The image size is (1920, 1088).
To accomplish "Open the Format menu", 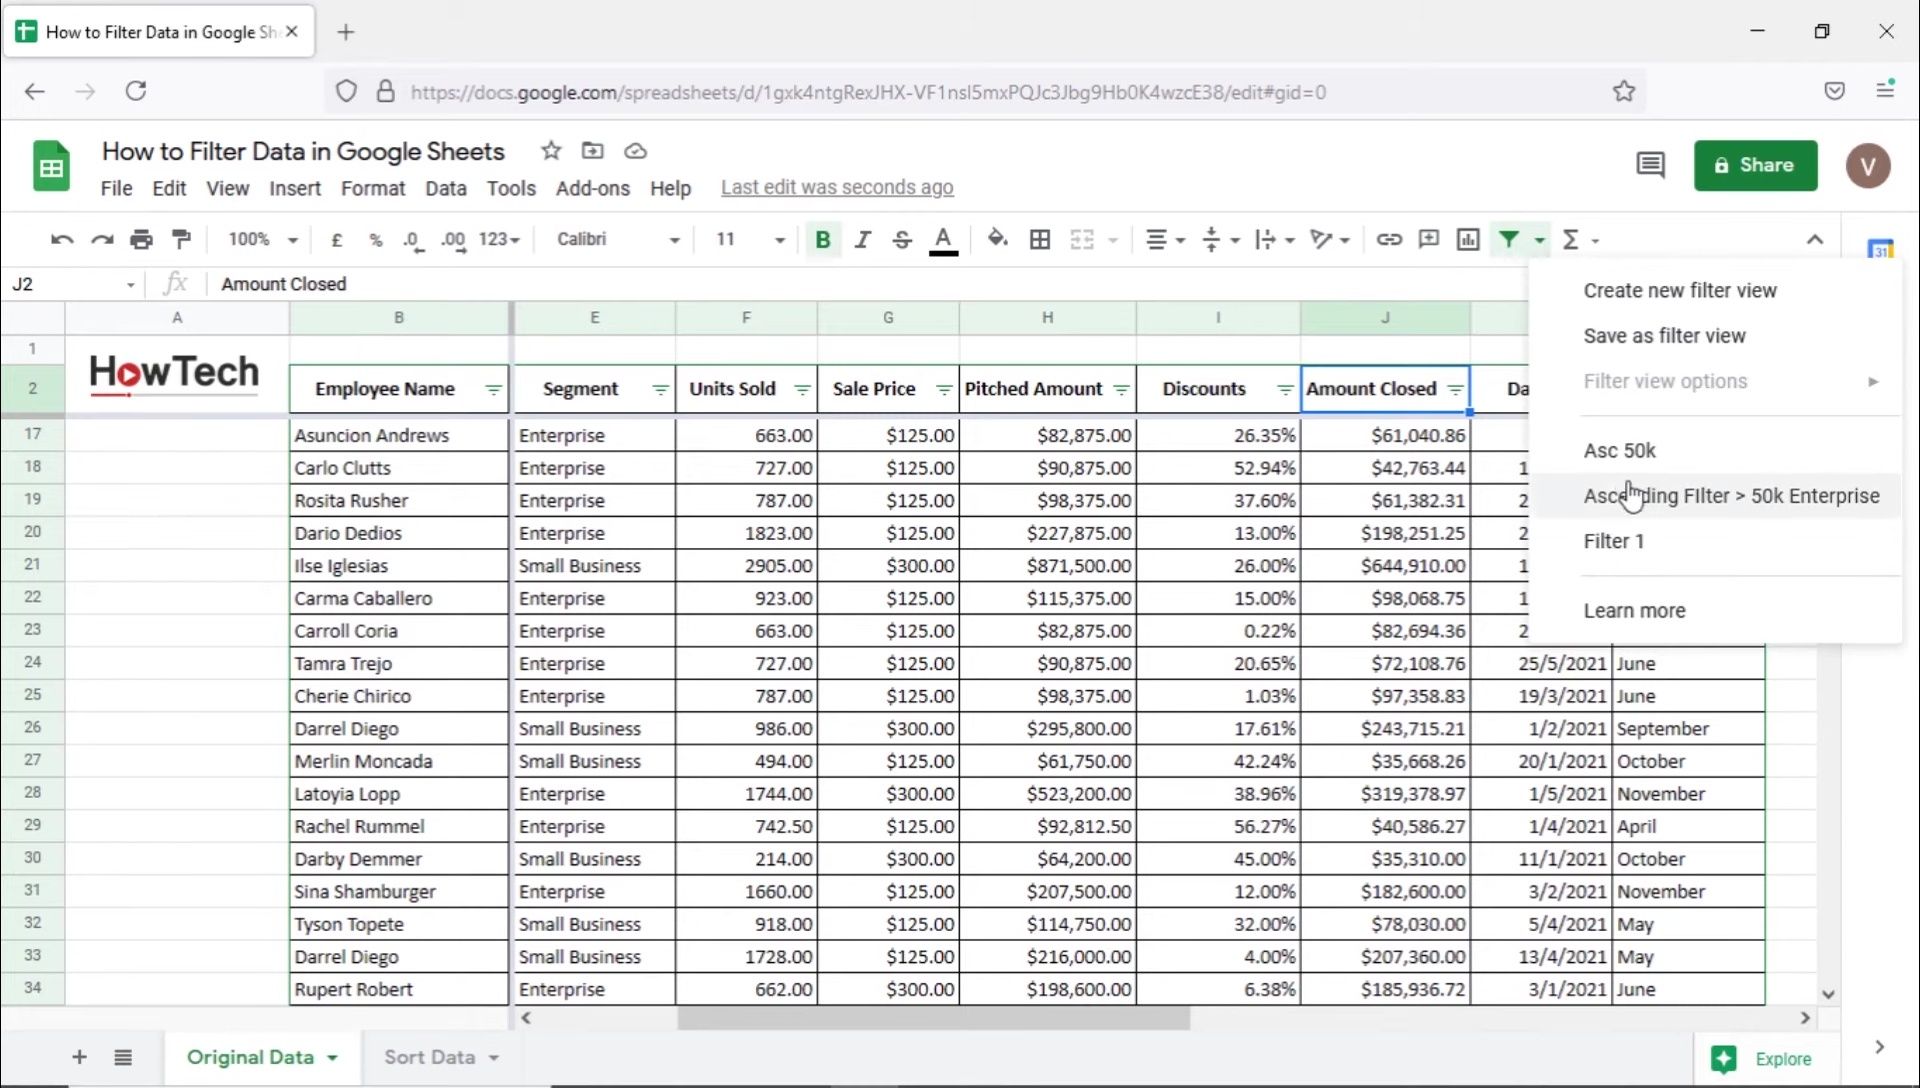I will coord(373,188).
